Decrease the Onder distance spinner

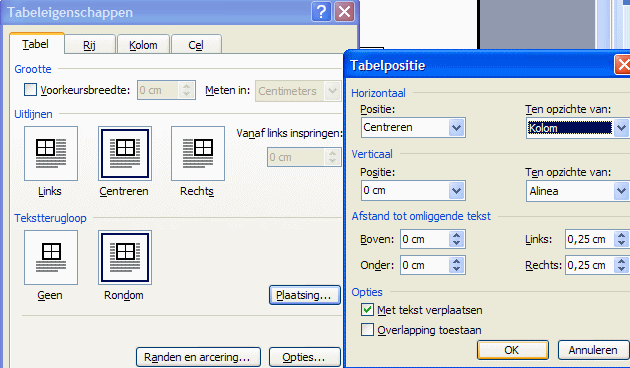click(x=456, y=270)
